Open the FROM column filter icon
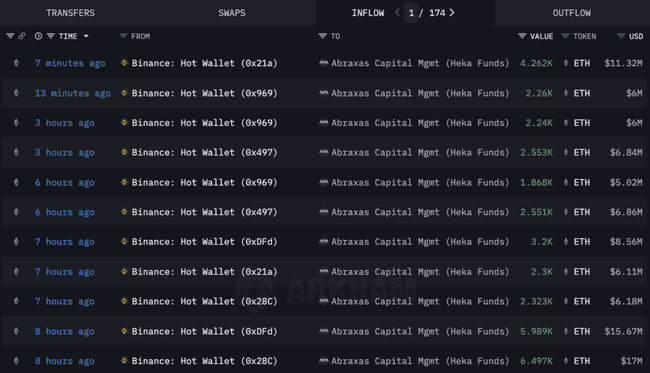650x373 pixels. [123, 36]
